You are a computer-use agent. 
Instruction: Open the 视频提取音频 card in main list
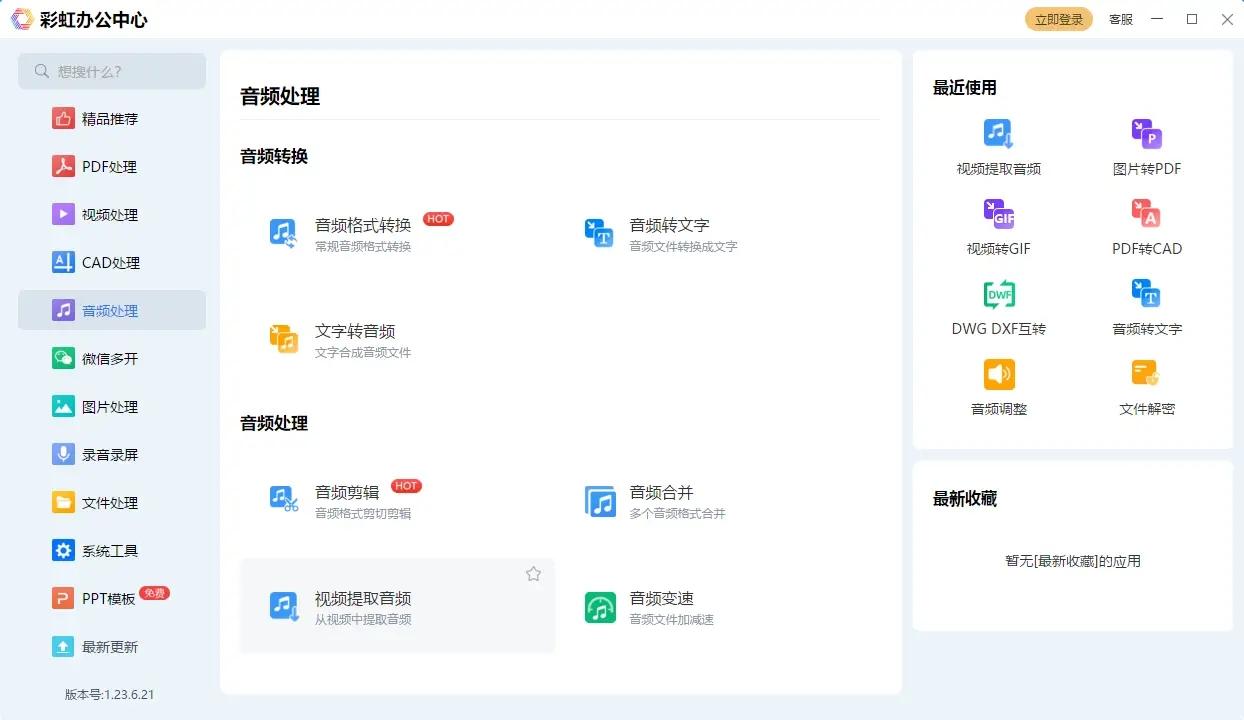coord(397,606)
